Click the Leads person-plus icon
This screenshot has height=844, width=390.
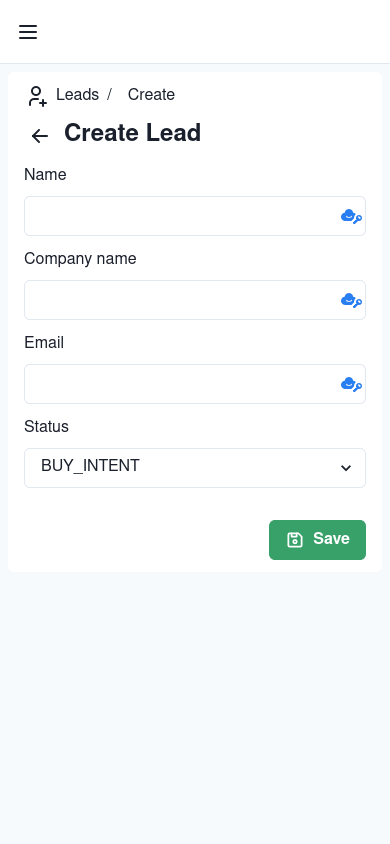coord(37,96)
